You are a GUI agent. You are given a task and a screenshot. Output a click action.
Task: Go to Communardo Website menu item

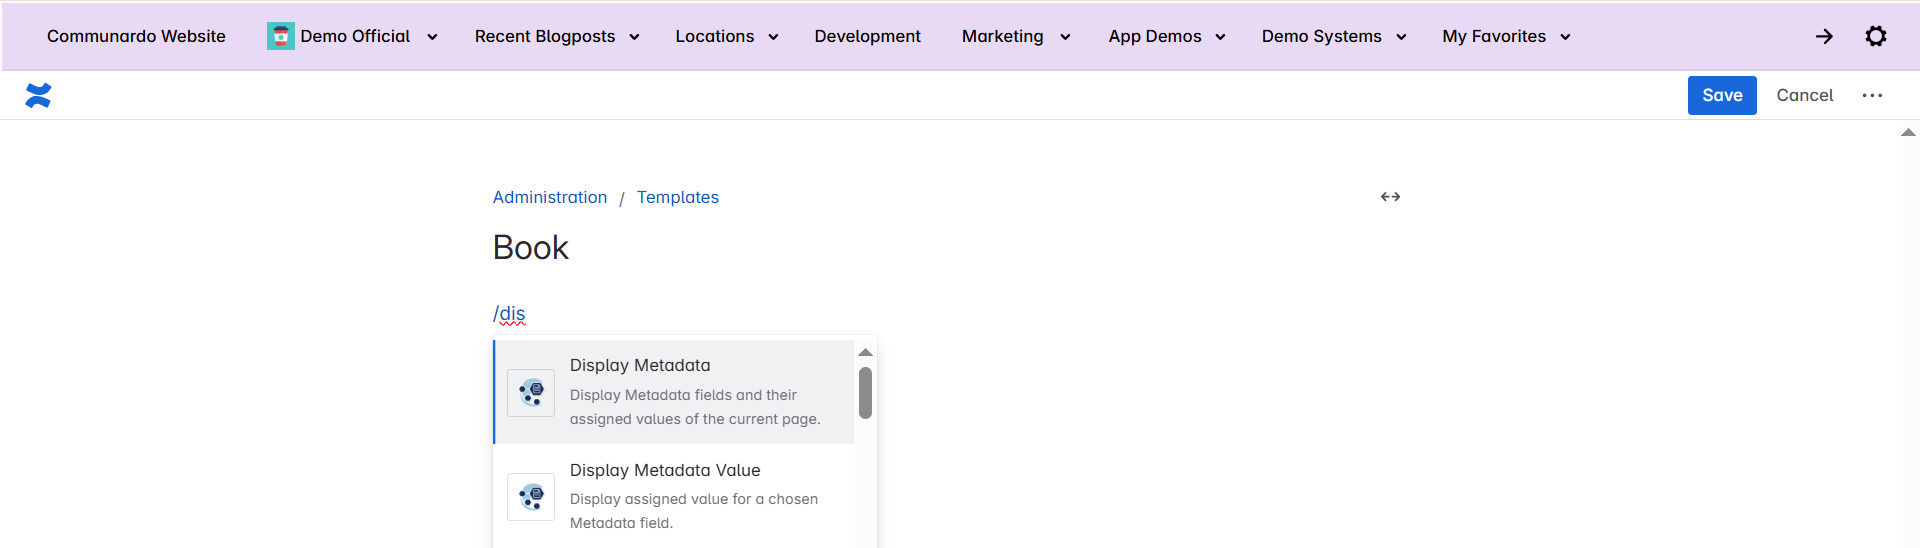(x=136, y=37)
